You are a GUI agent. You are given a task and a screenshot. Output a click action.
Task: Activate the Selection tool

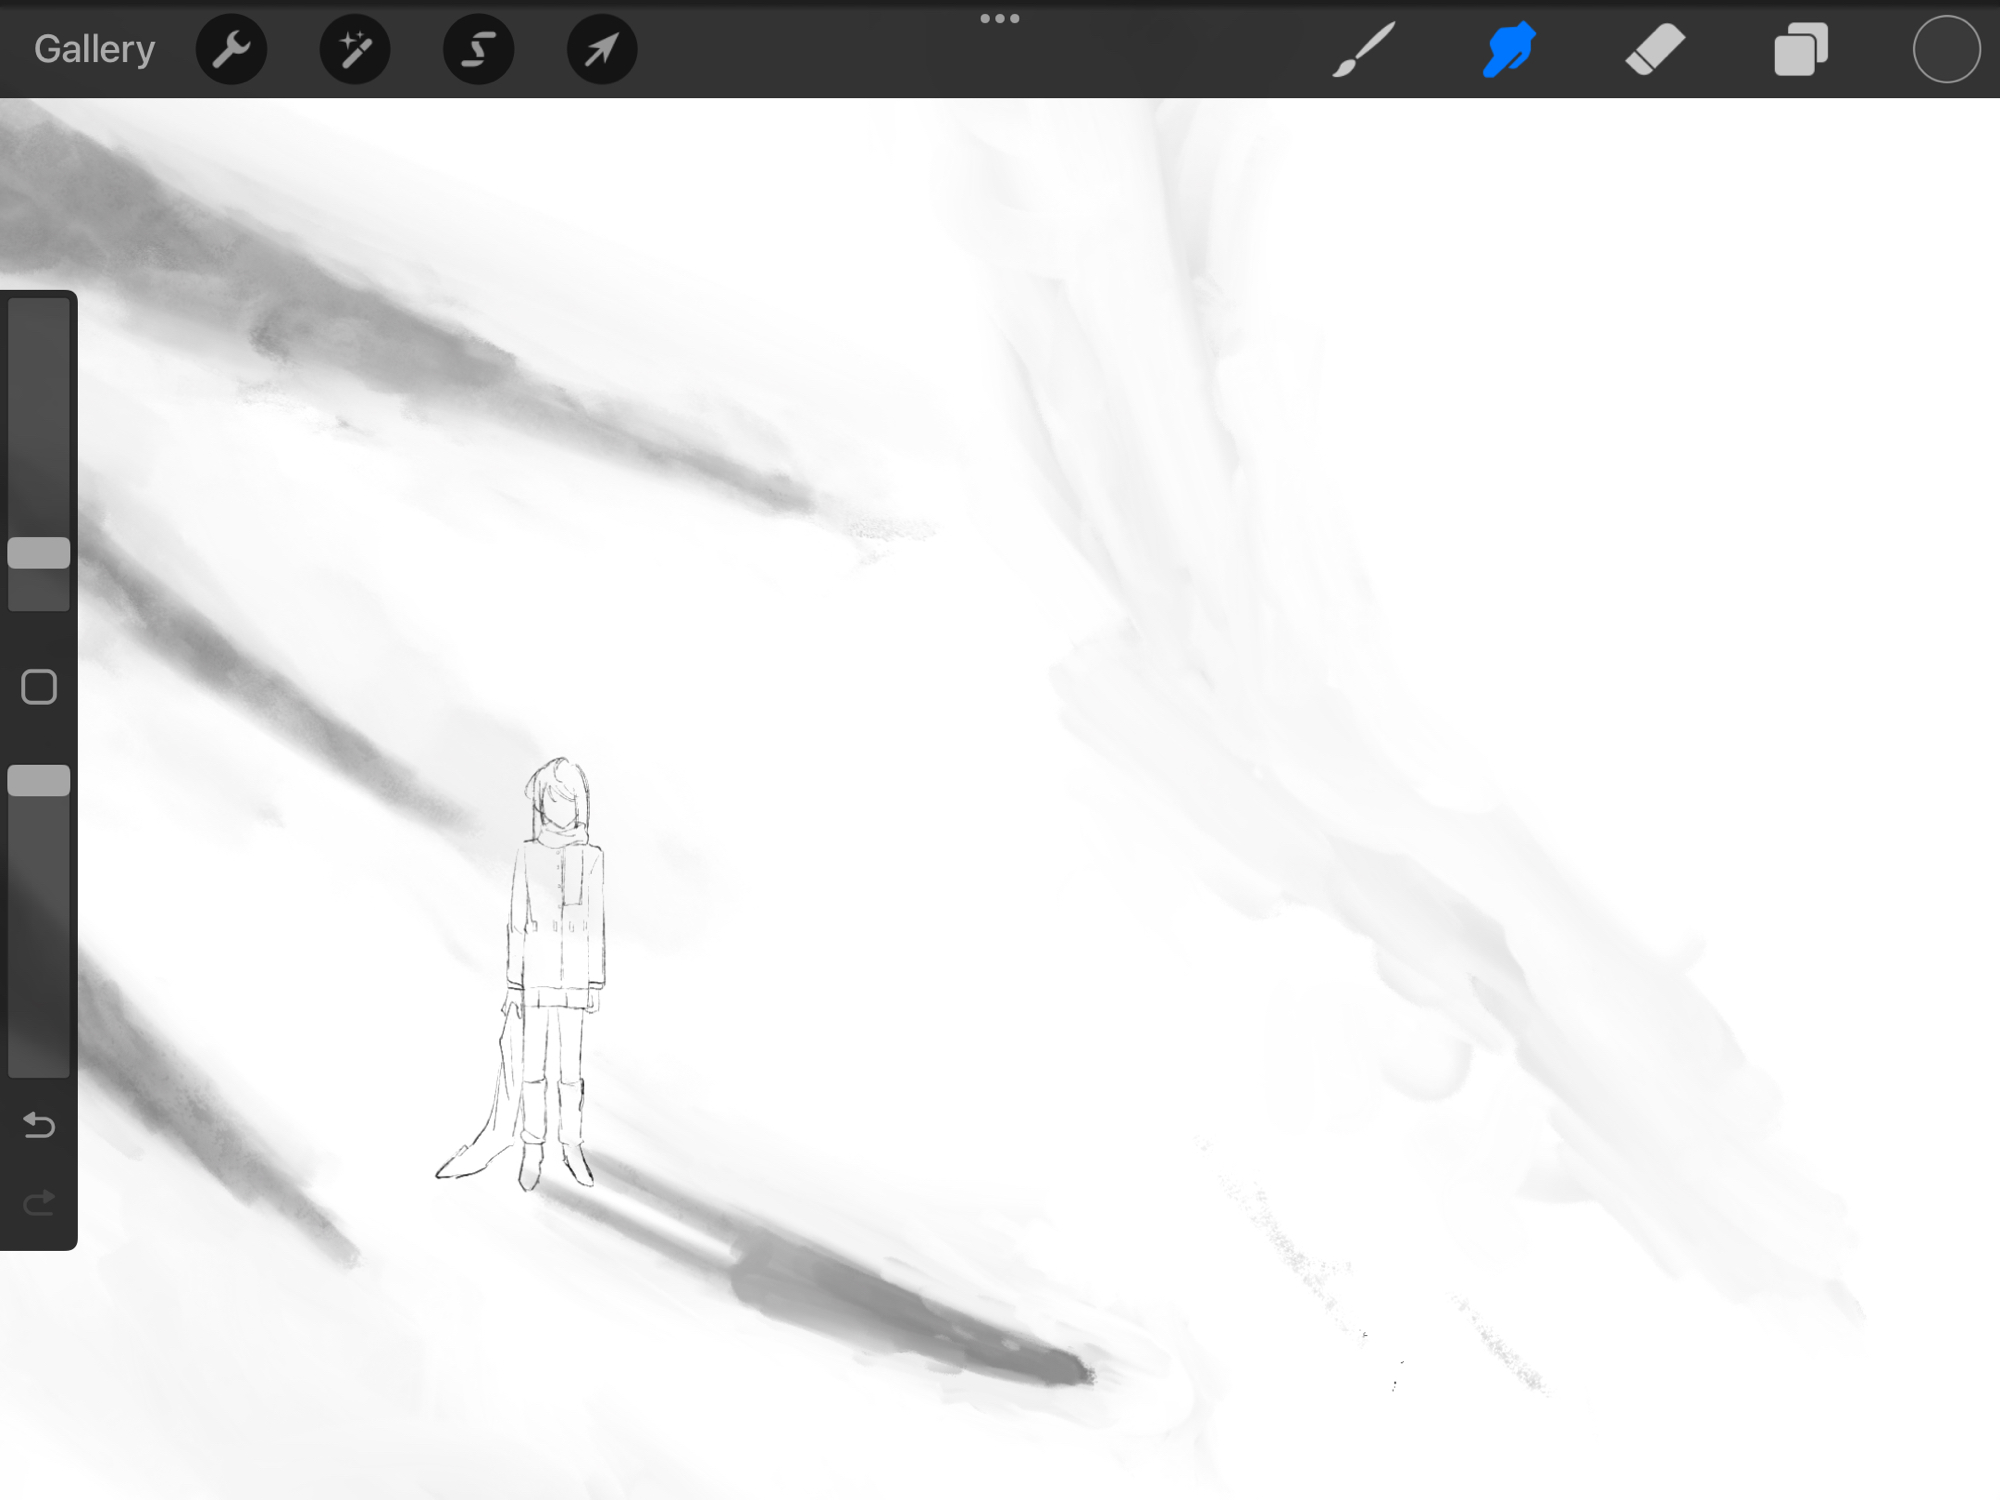478,49
